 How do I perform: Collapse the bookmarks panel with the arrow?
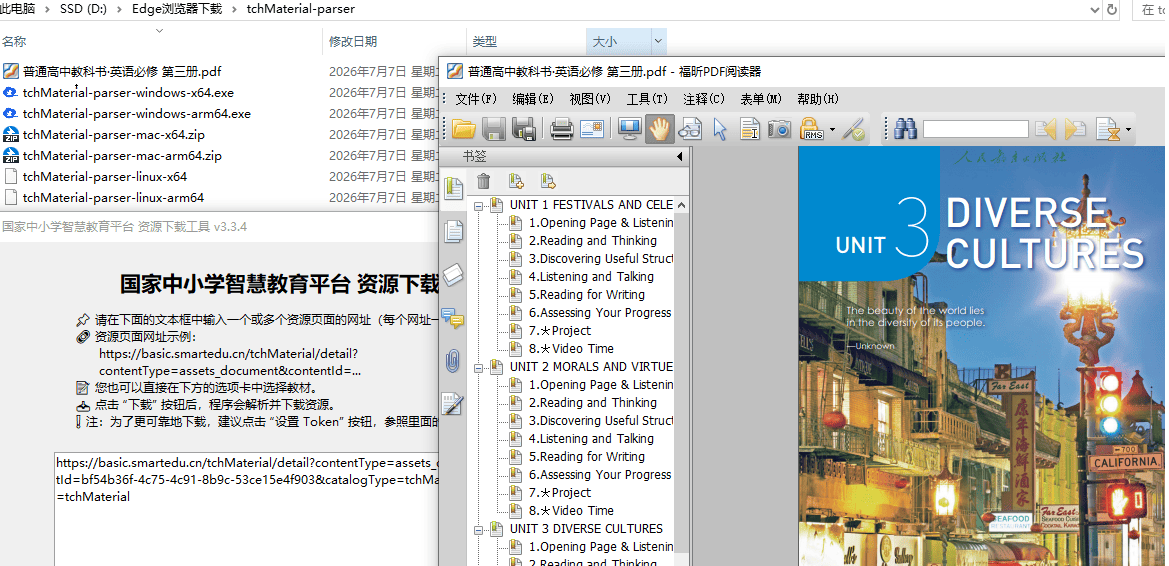(x=680, y=157)
